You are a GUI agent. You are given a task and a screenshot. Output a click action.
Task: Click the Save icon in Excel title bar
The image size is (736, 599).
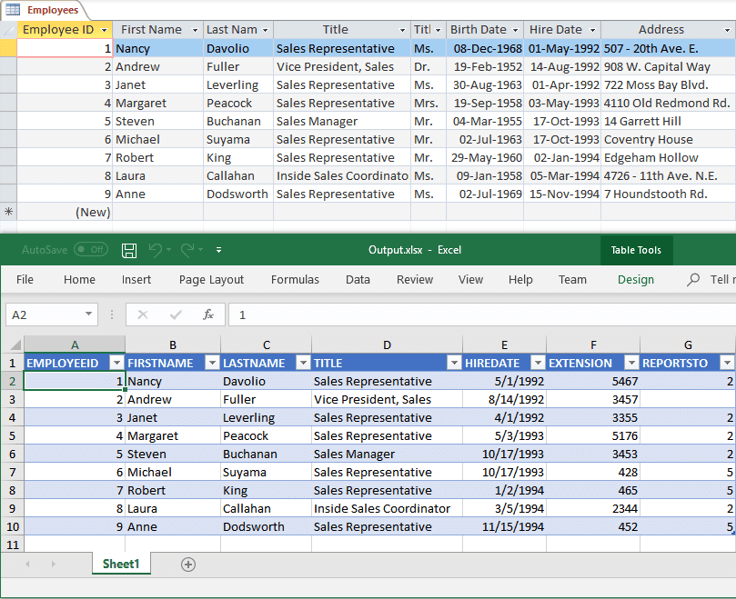(x=129, y=250)
